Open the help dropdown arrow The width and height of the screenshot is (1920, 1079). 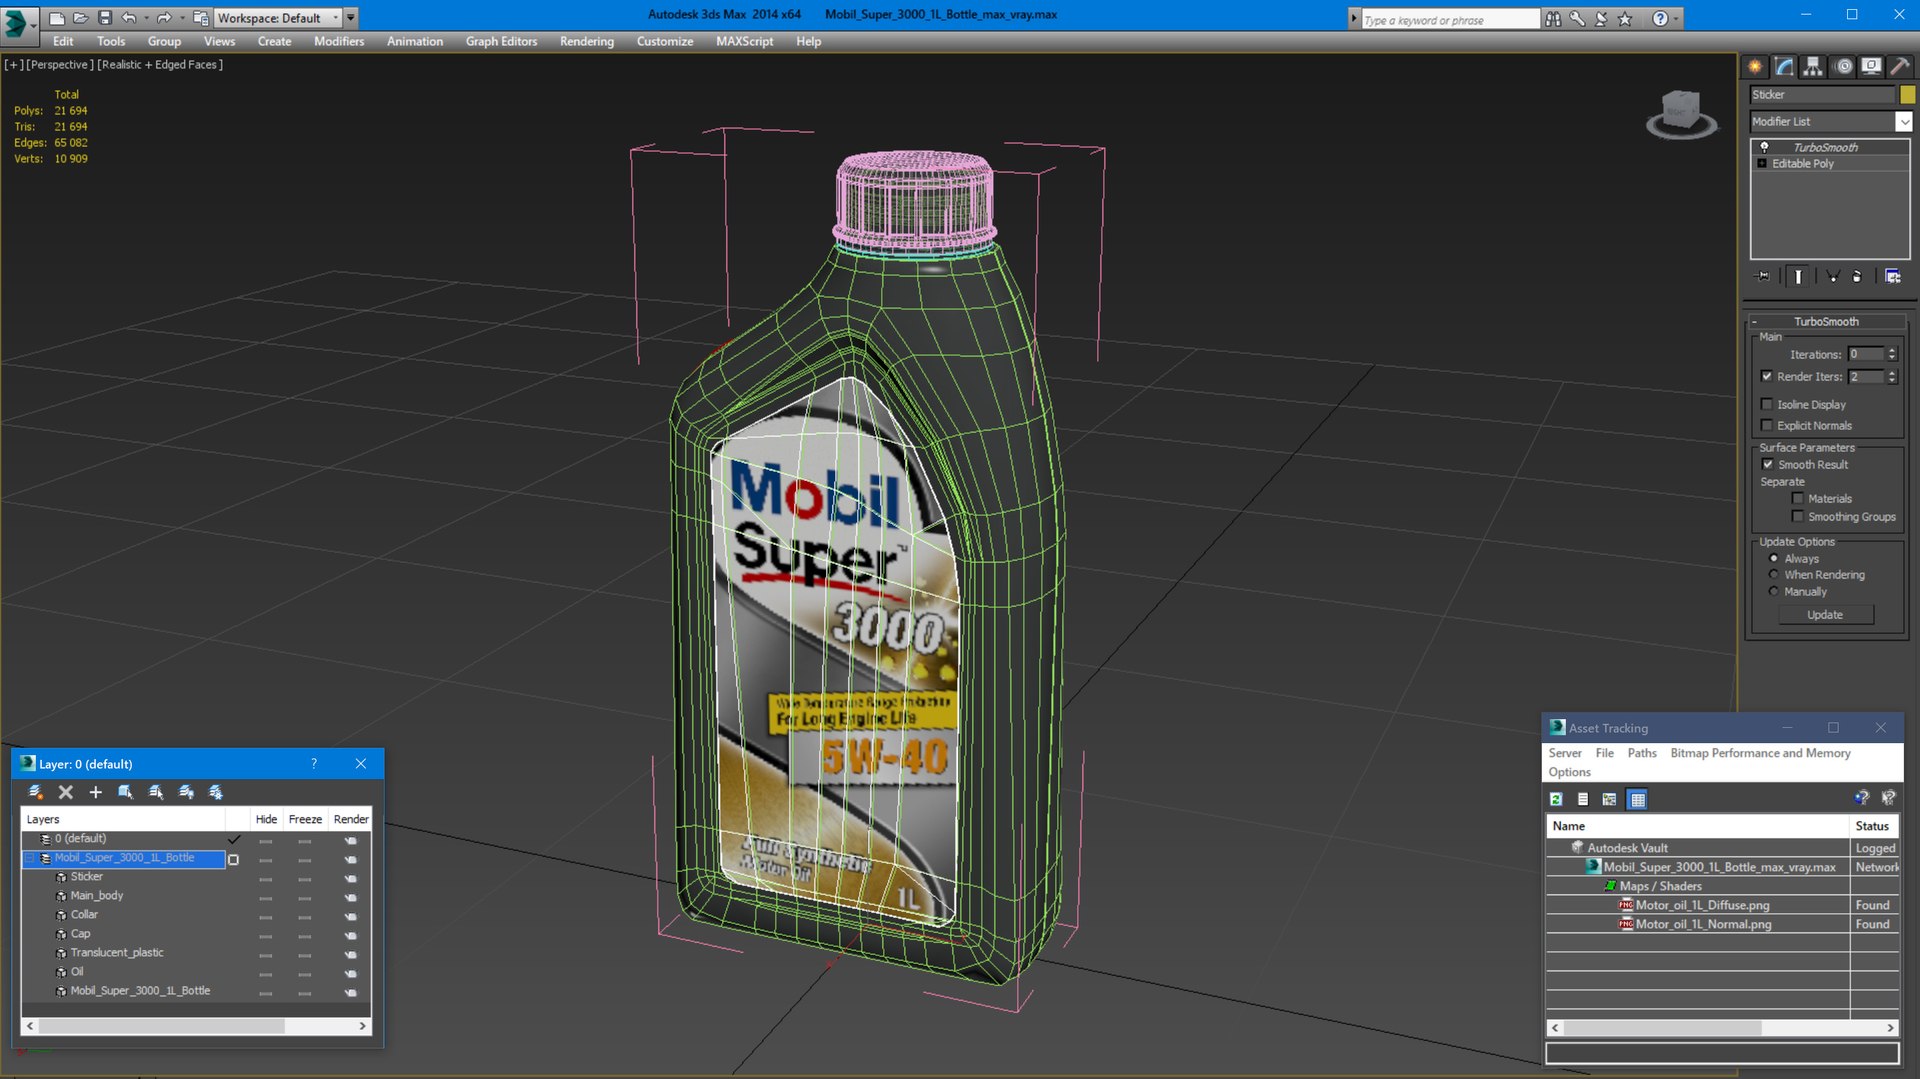click(1676, 18)
